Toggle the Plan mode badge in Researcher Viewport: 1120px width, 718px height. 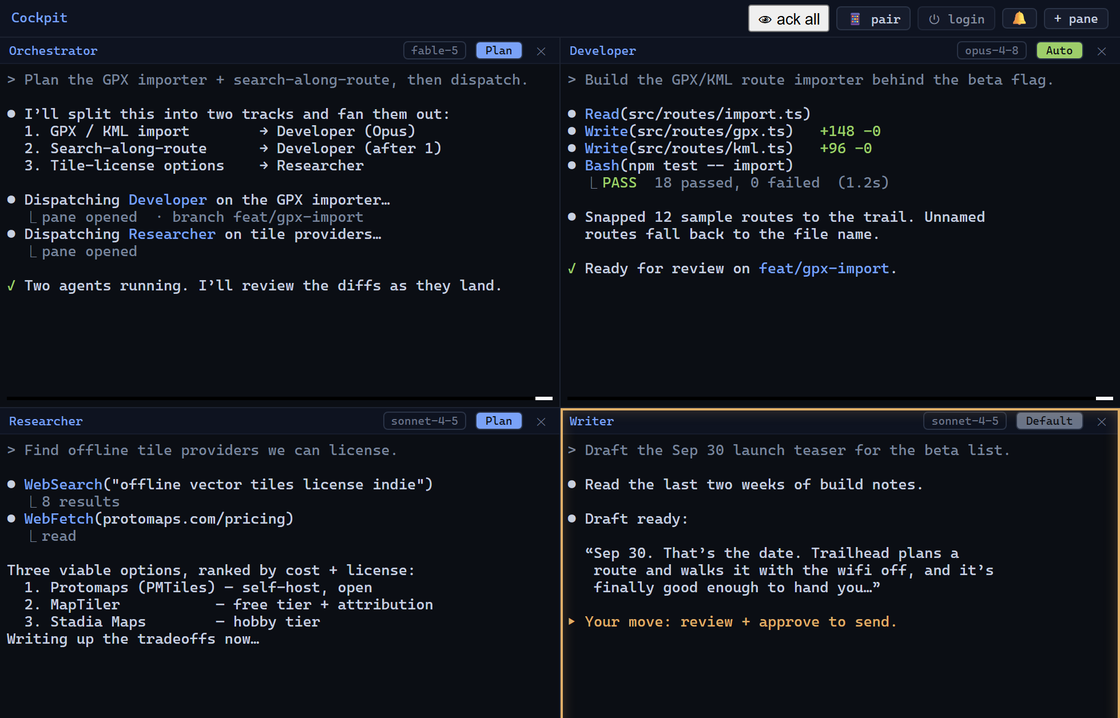tap(499, 421)
